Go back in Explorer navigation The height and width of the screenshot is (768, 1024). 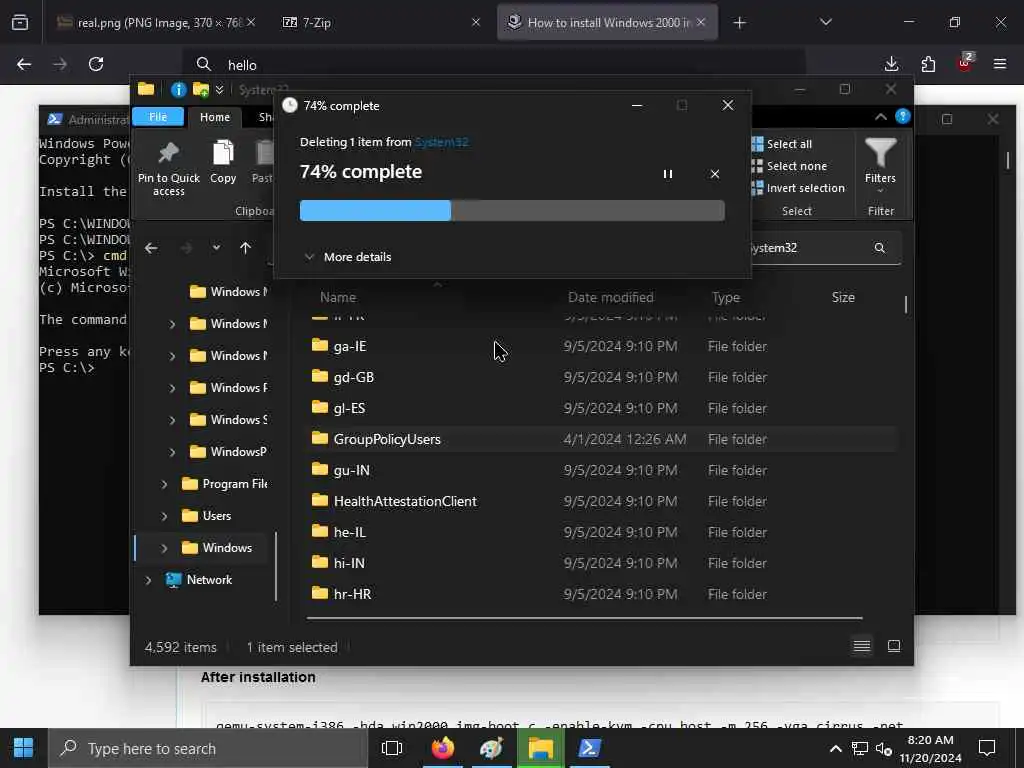[152, 248]
